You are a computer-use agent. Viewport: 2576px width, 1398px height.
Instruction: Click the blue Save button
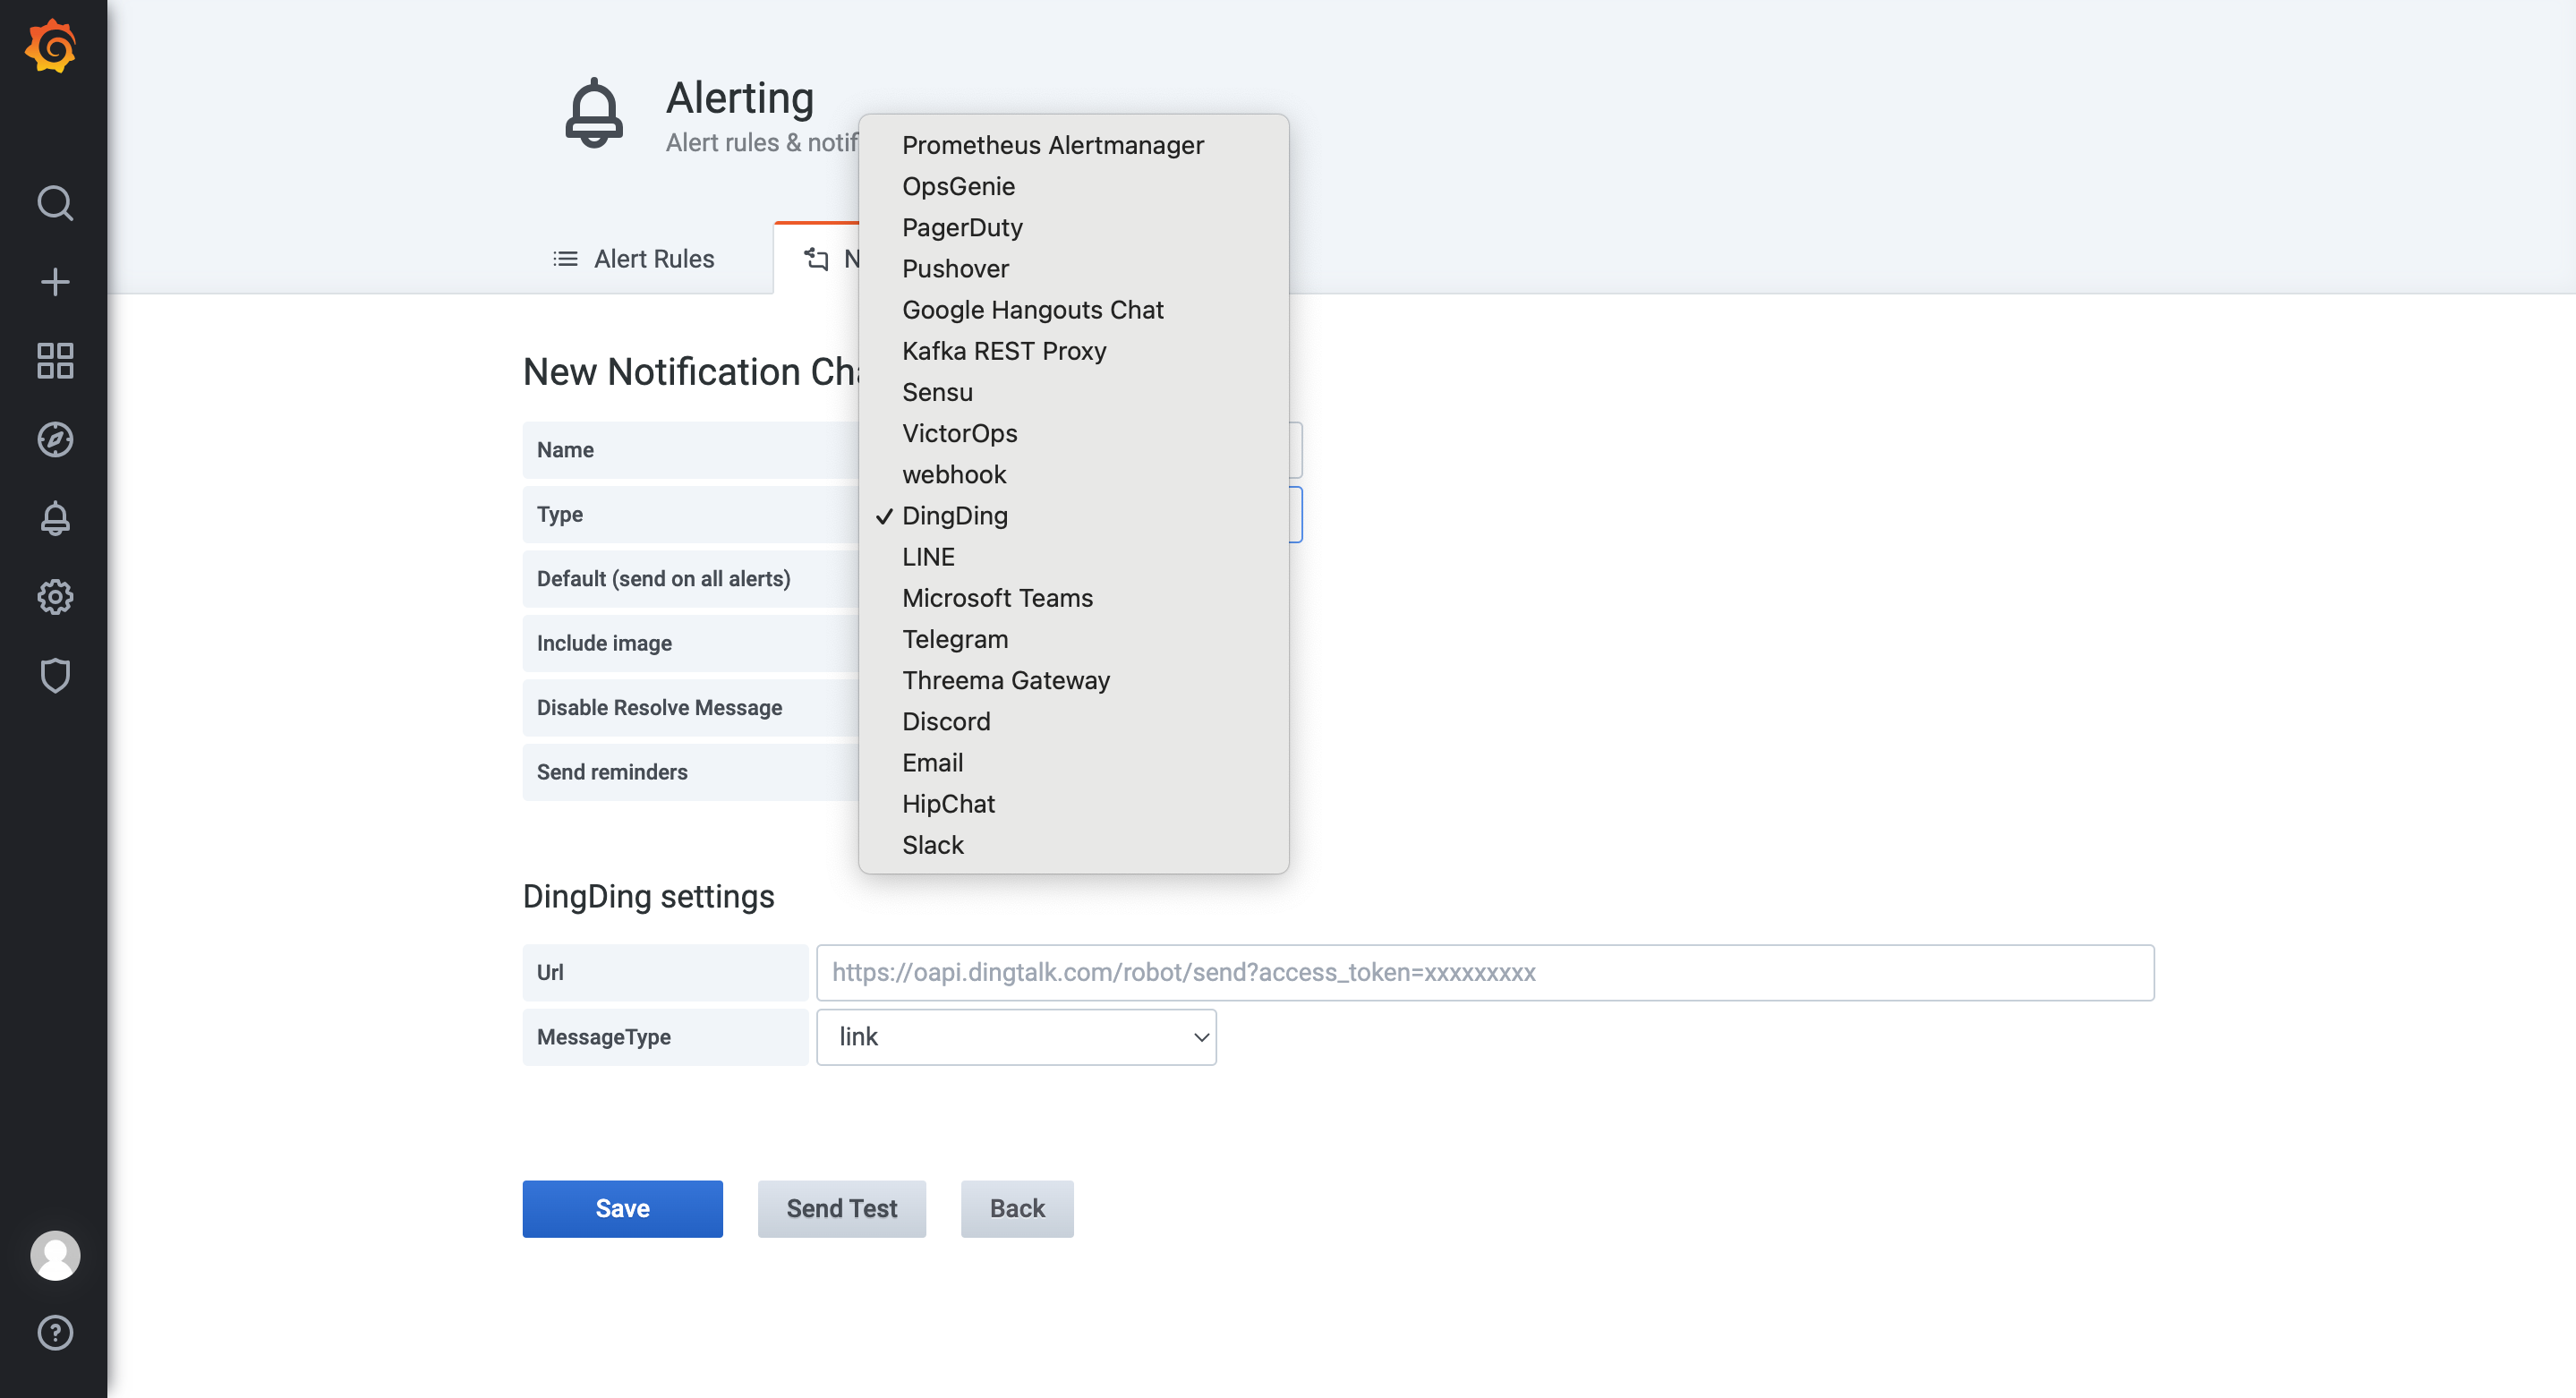(x=622, y=1208)
